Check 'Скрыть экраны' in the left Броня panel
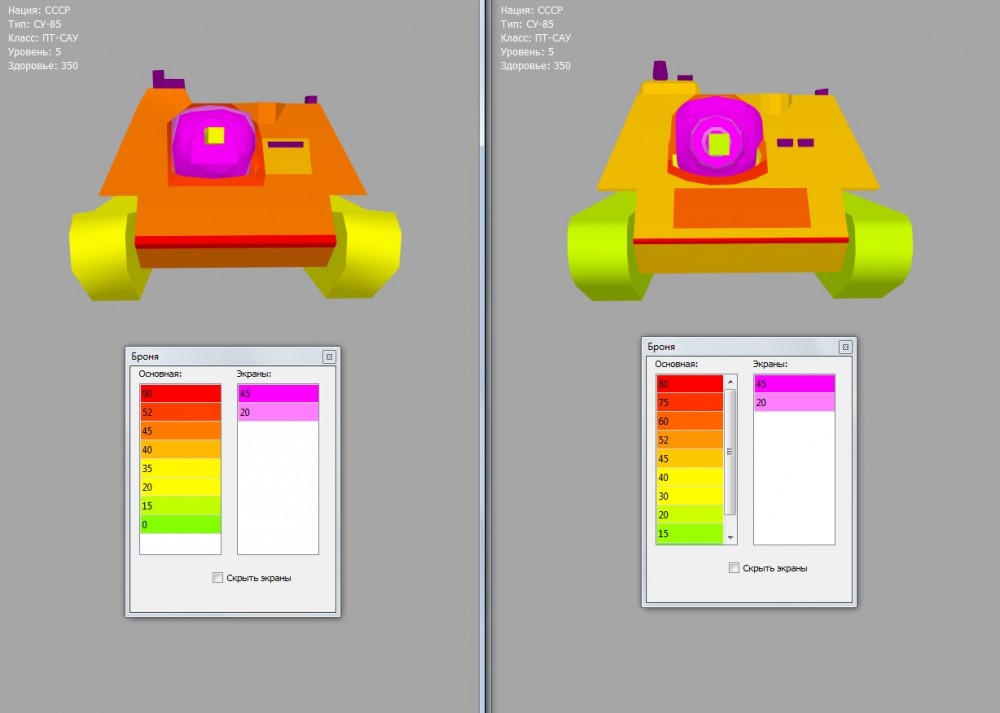This screenshot has height=713, width=1000. point(218,578)
